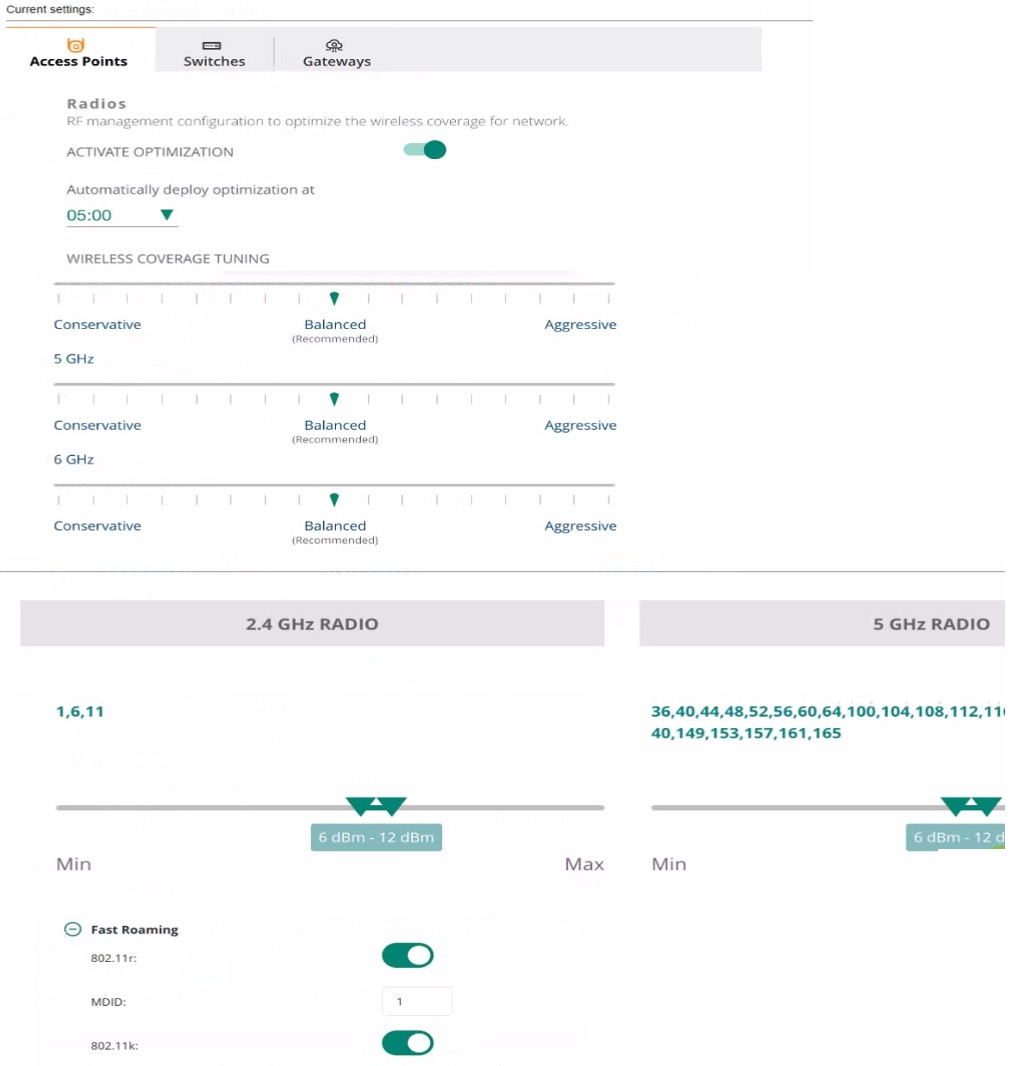Open the 05:00 deployment time dropdown

(166, 215)
